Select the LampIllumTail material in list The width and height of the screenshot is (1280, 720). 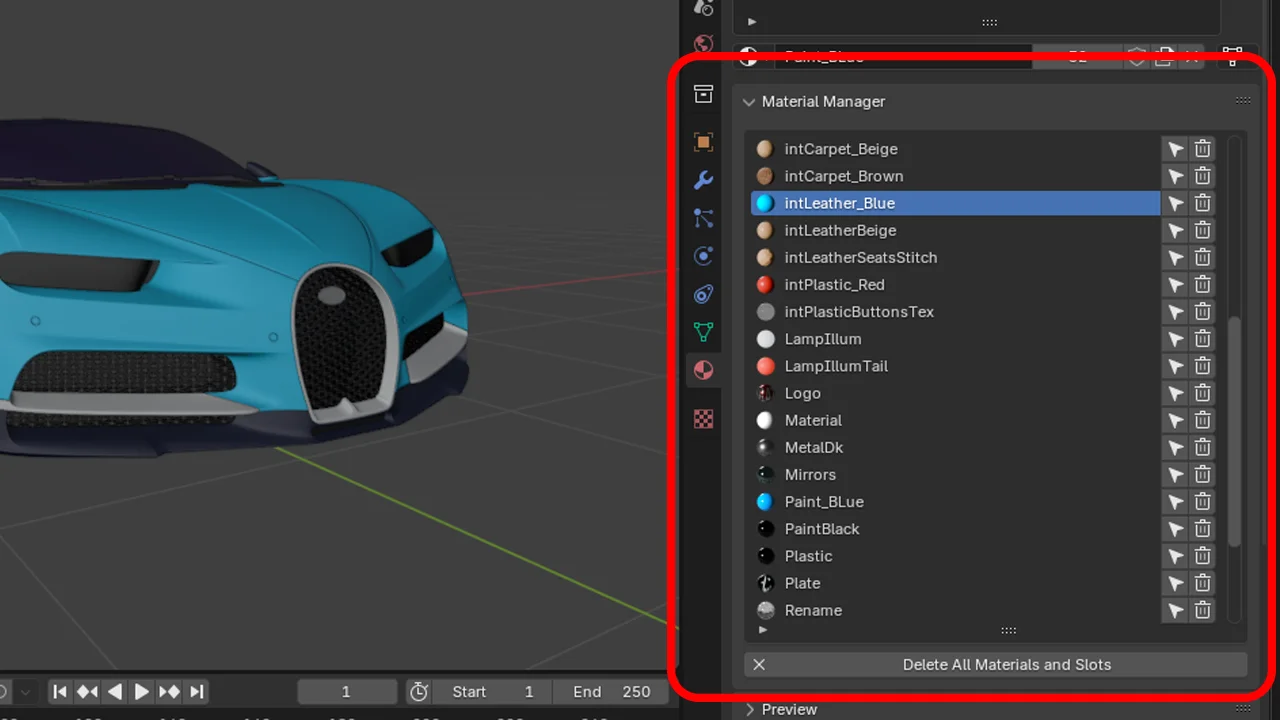pyautogui.click(x=836, y=366)
